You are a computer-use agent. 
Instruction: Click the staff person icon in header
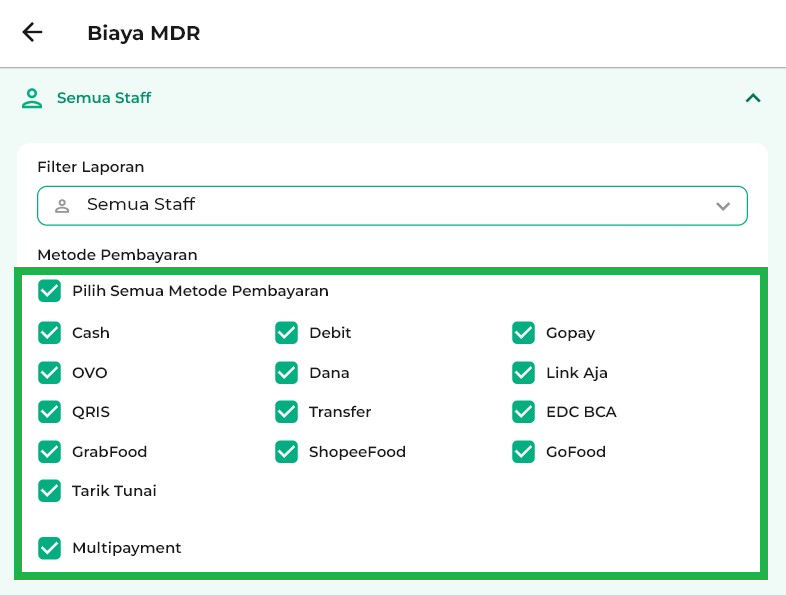[x=33, y=98]
